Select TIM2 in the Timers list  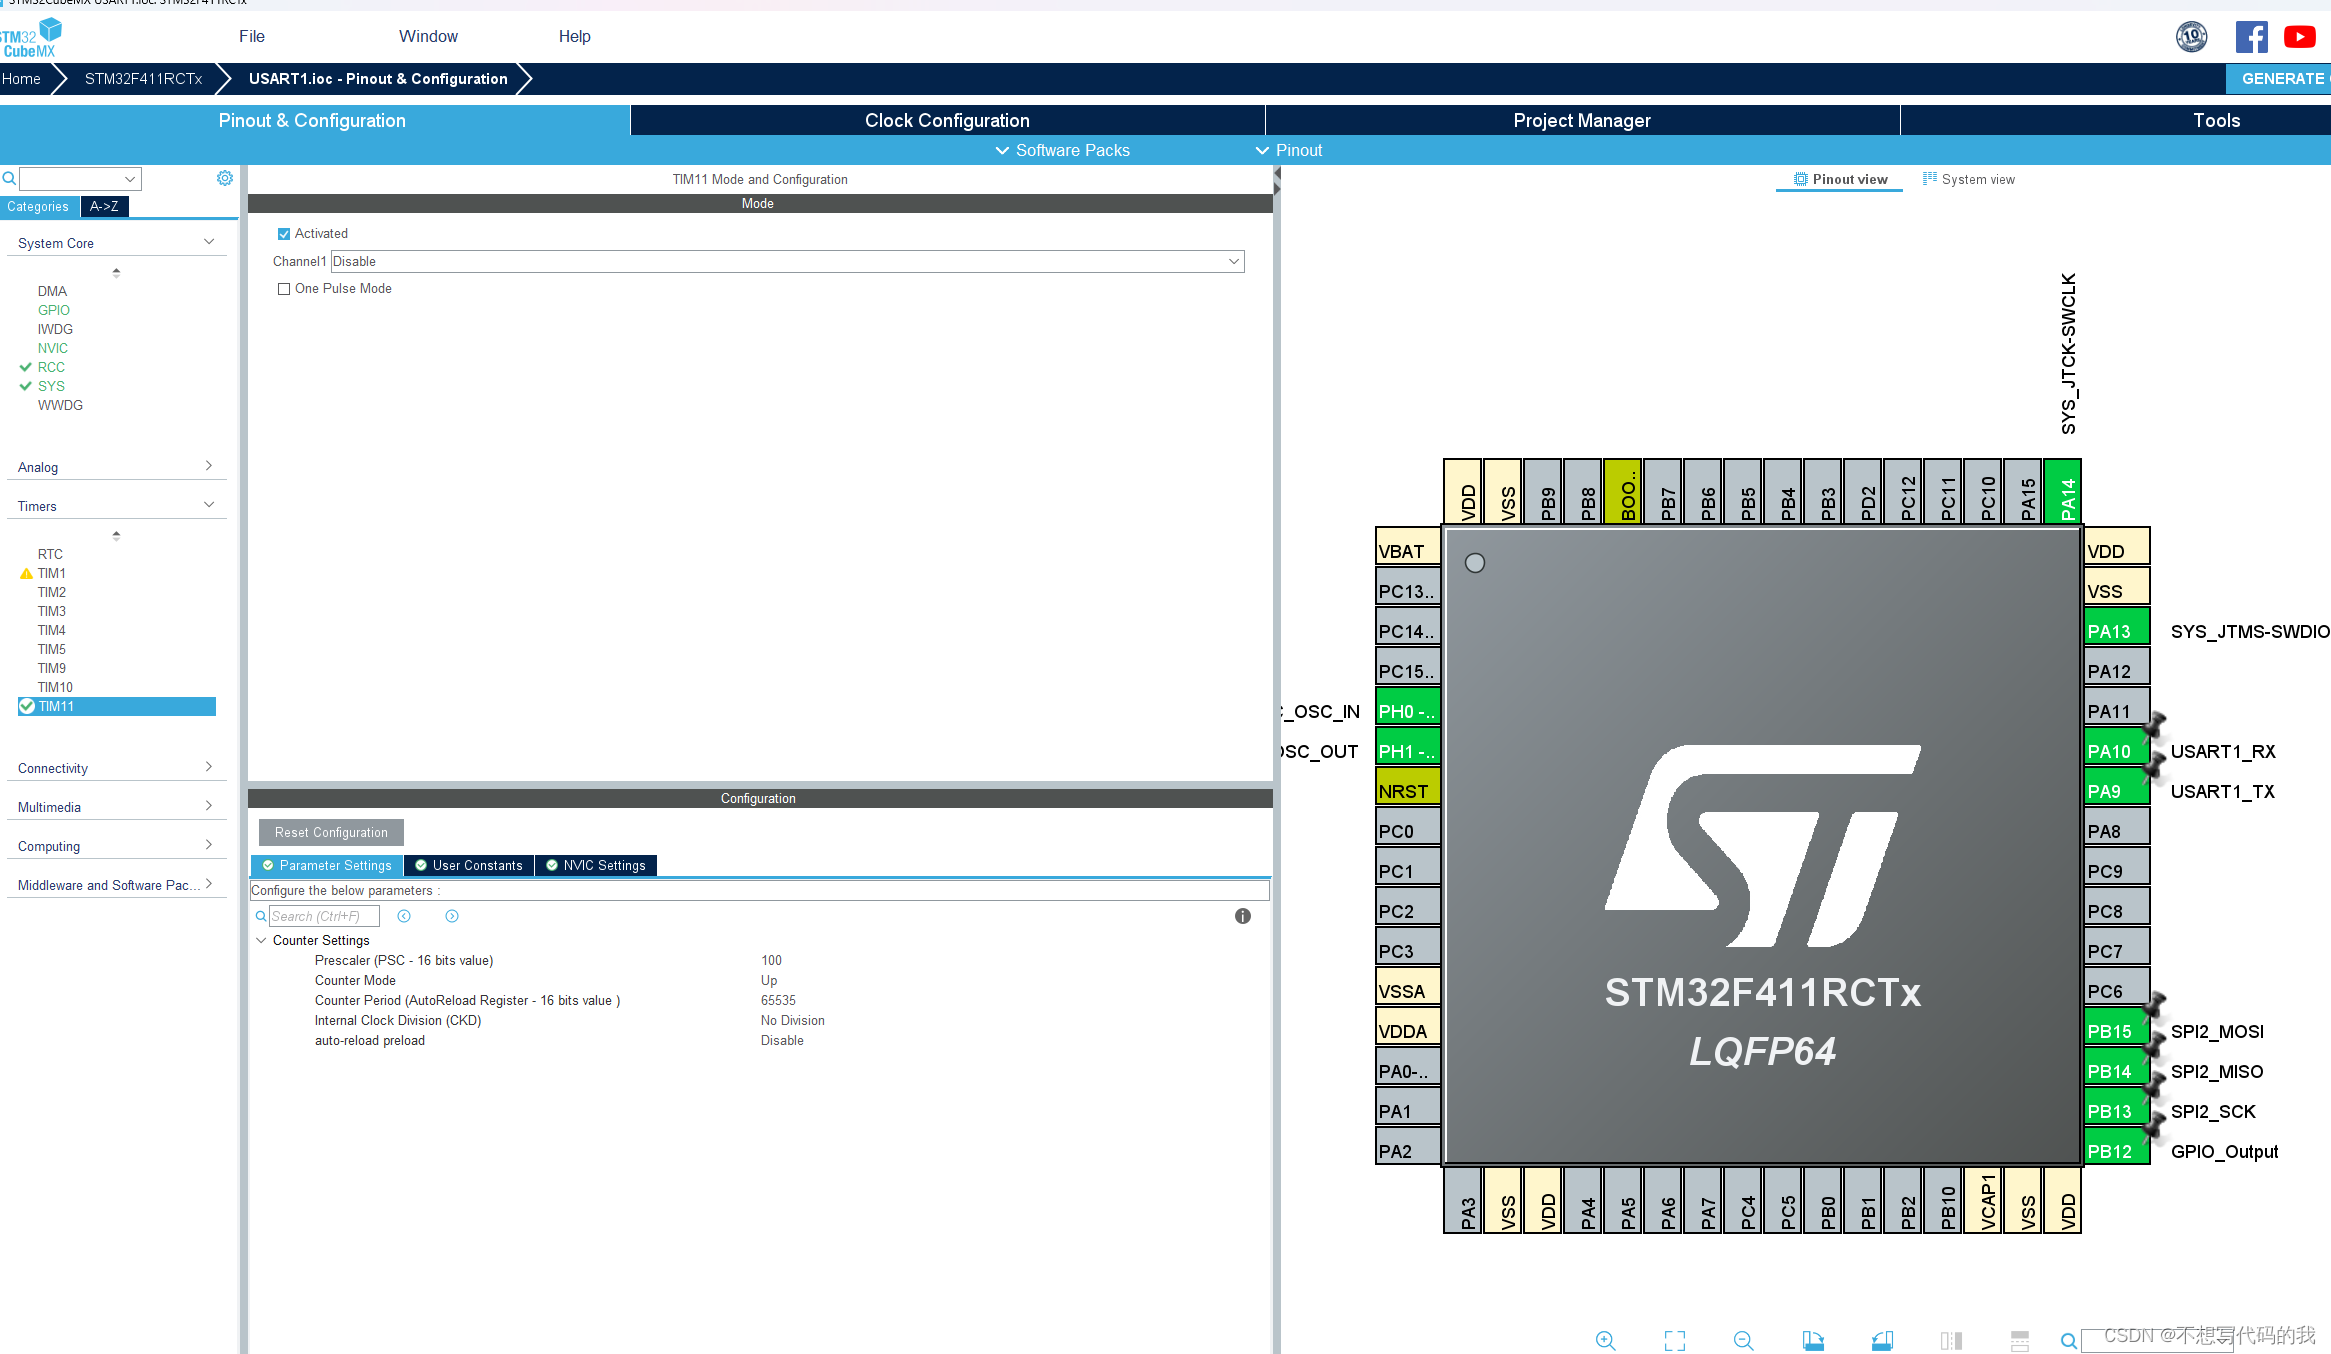(x=52, y=593)
